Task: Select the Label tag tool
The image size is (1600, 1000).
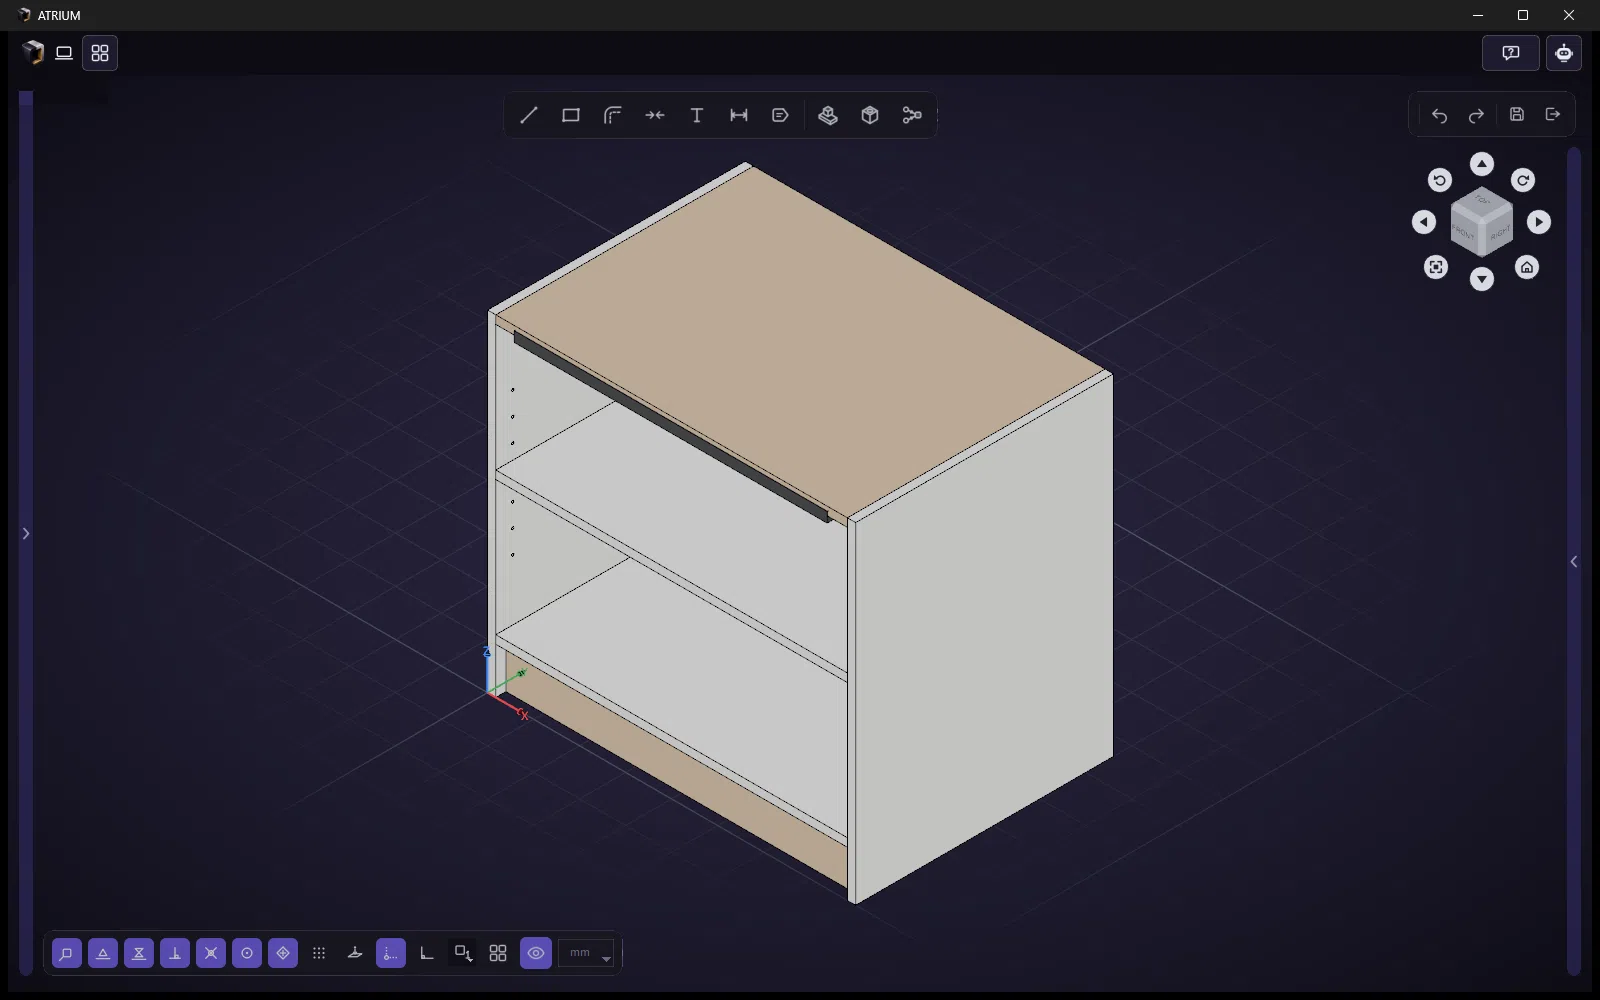Action: (x=781, y=115)
